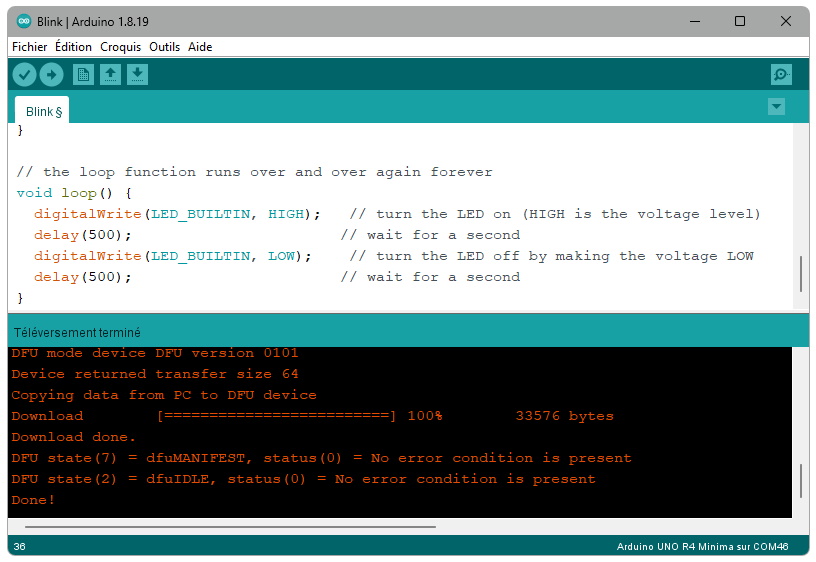Create a new sketch with New icon
Viewport: 816px width, 562px height.
click(84, 75)
